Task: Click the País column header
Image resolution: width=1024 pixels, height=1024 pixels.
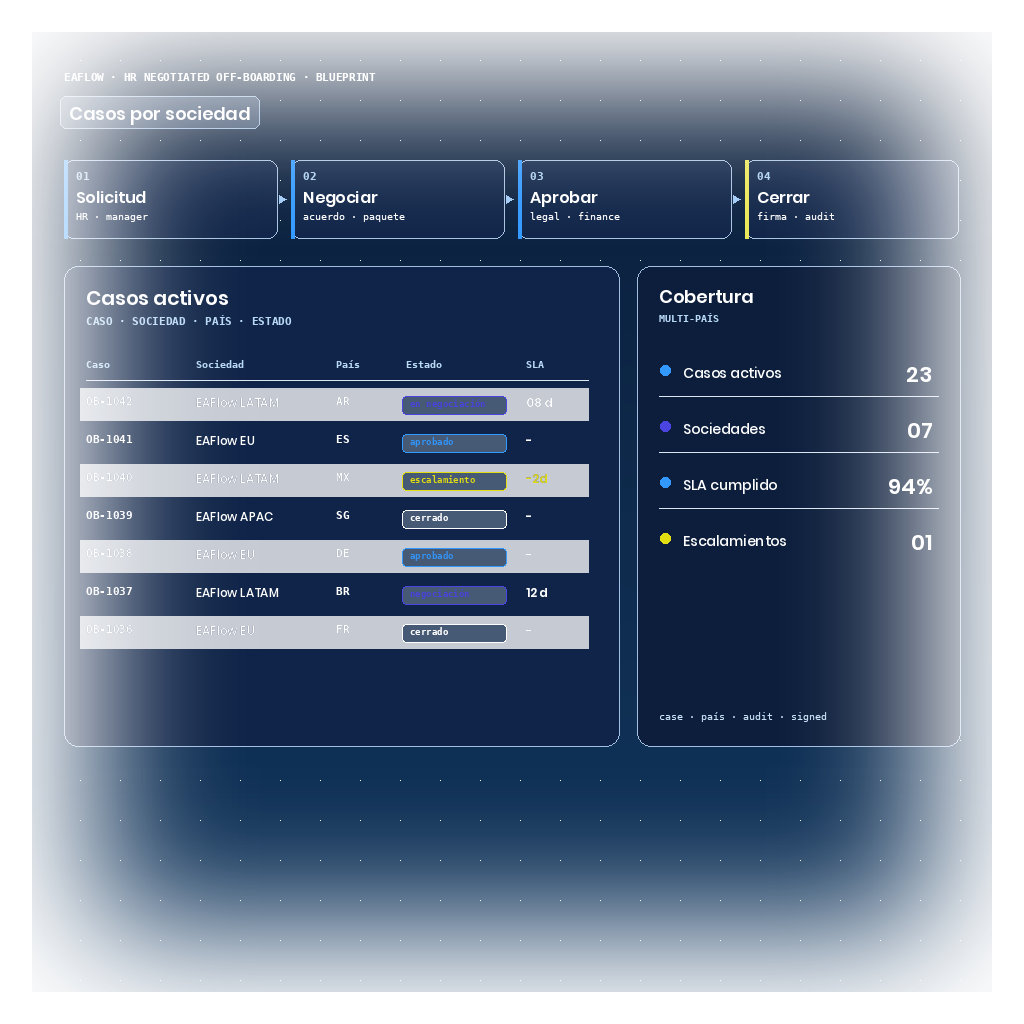Action: coord(347,364)
